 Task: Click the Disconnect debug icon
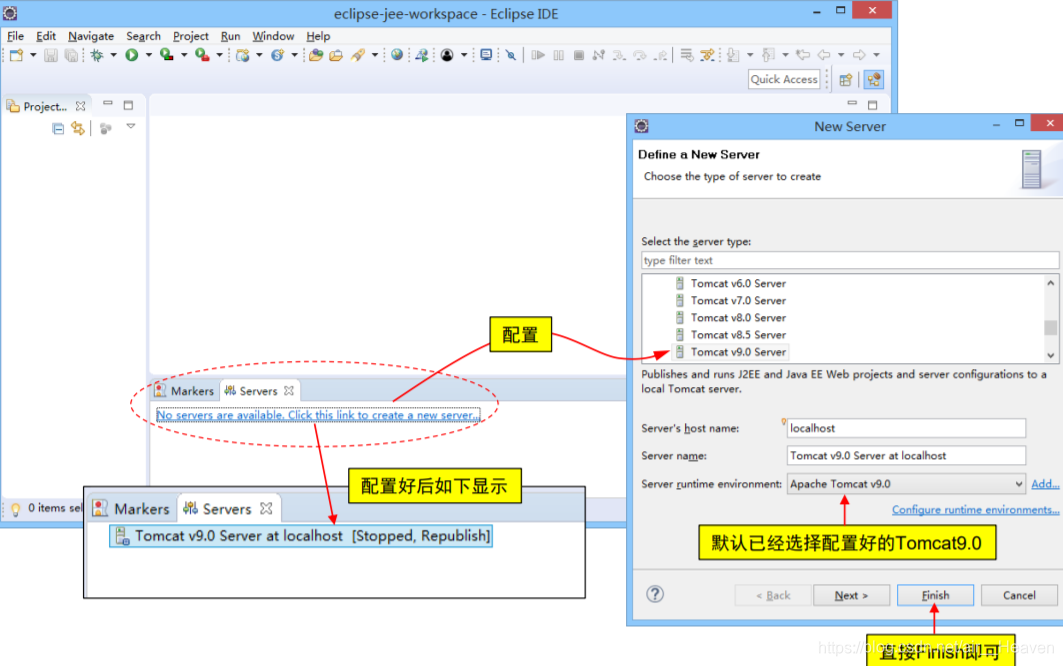coord(599,55)
